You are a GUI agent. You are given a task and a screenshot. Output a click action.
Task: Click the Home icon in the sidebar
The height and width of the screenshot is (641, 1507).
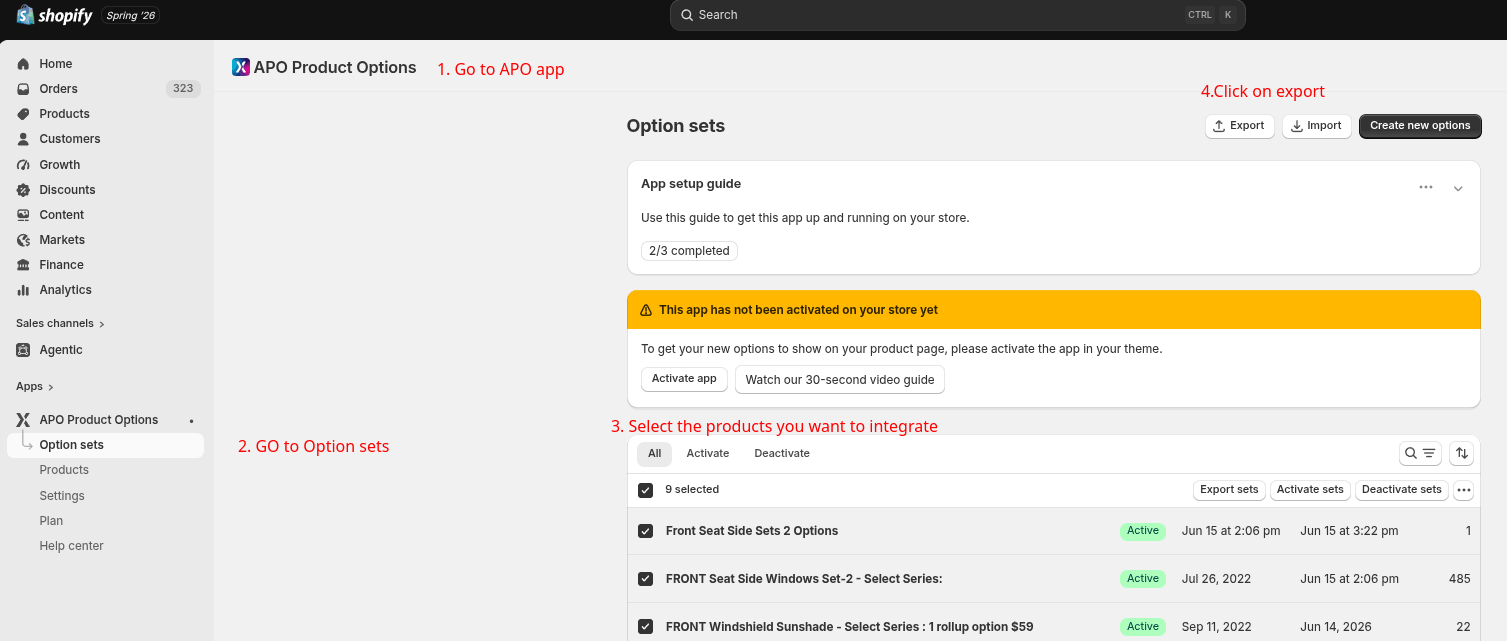[x=23, y=64]
